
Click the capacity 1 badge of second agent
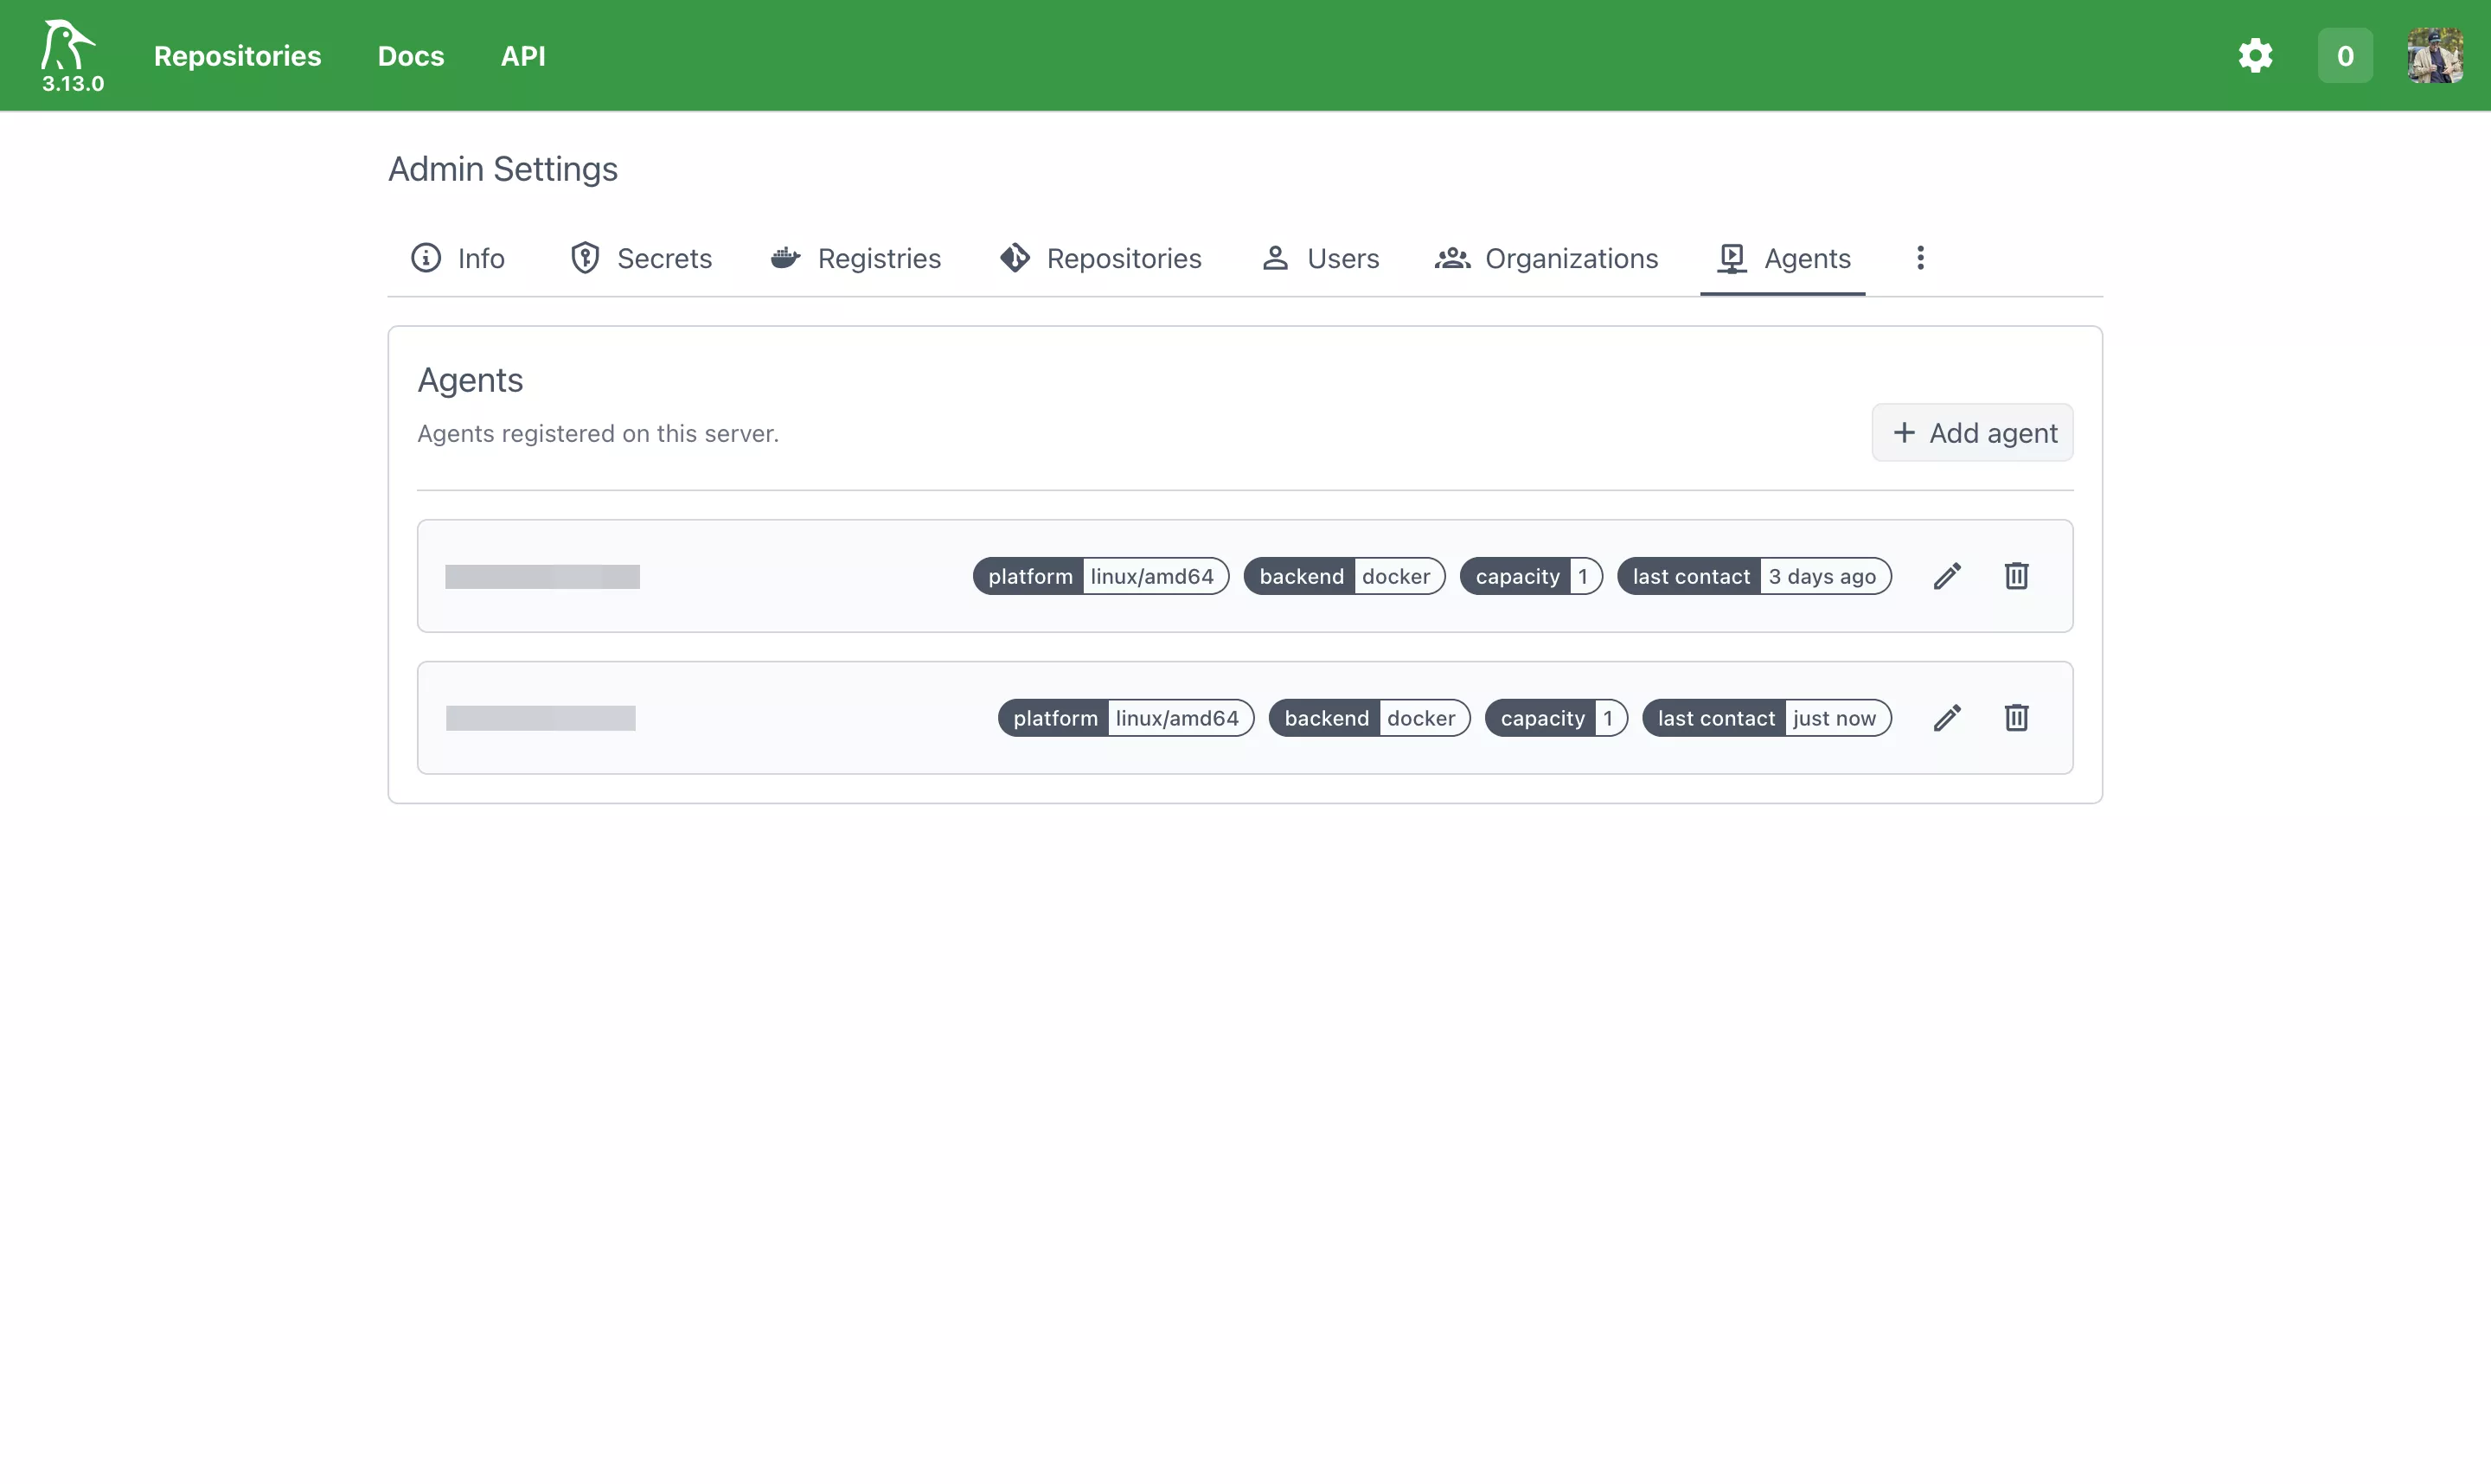point(1556,718)
